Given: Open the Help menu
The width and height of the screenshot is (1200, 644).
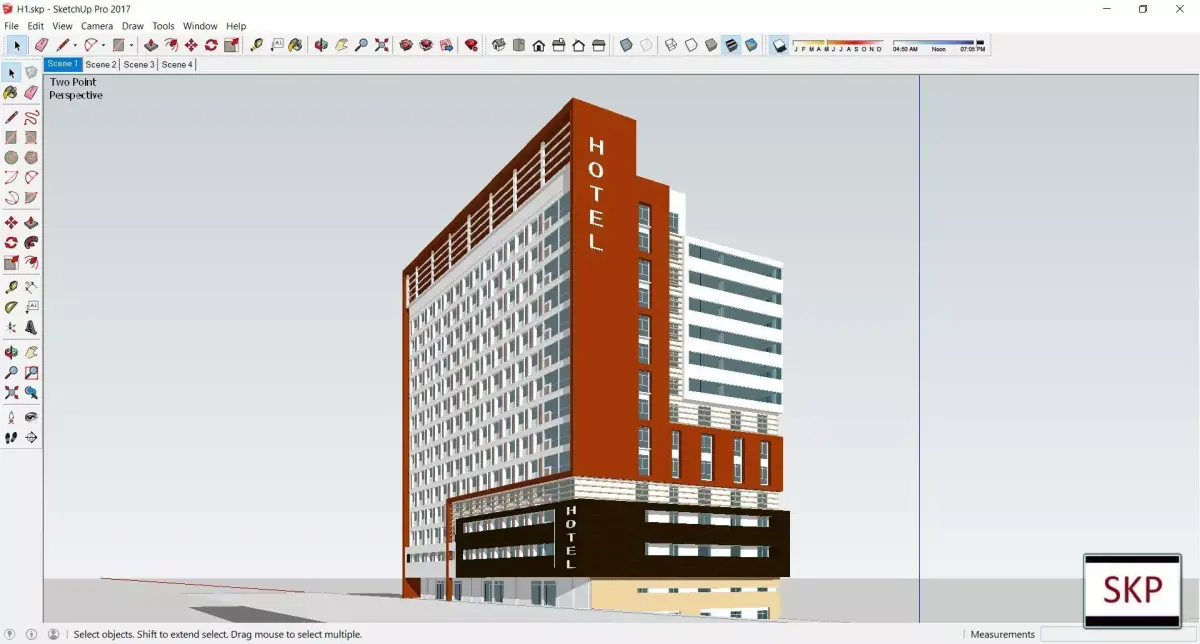Looking at the screenshot, I should 236,26.
